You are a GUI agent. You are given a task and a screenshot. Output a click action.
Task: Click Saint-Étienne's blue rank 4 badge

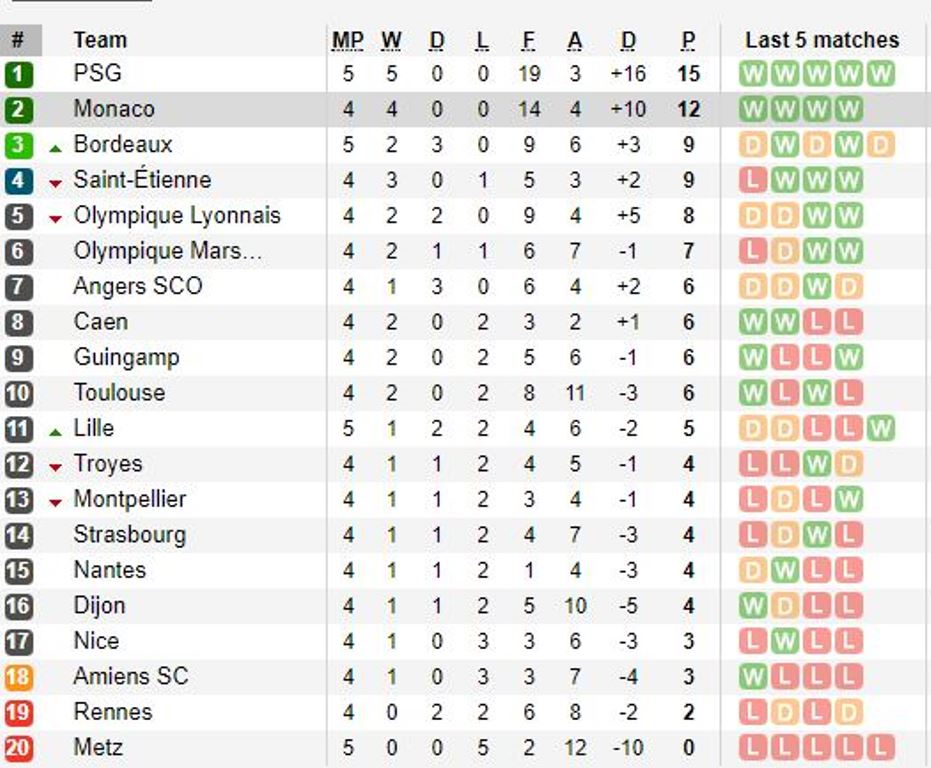(x=19, y=181)
